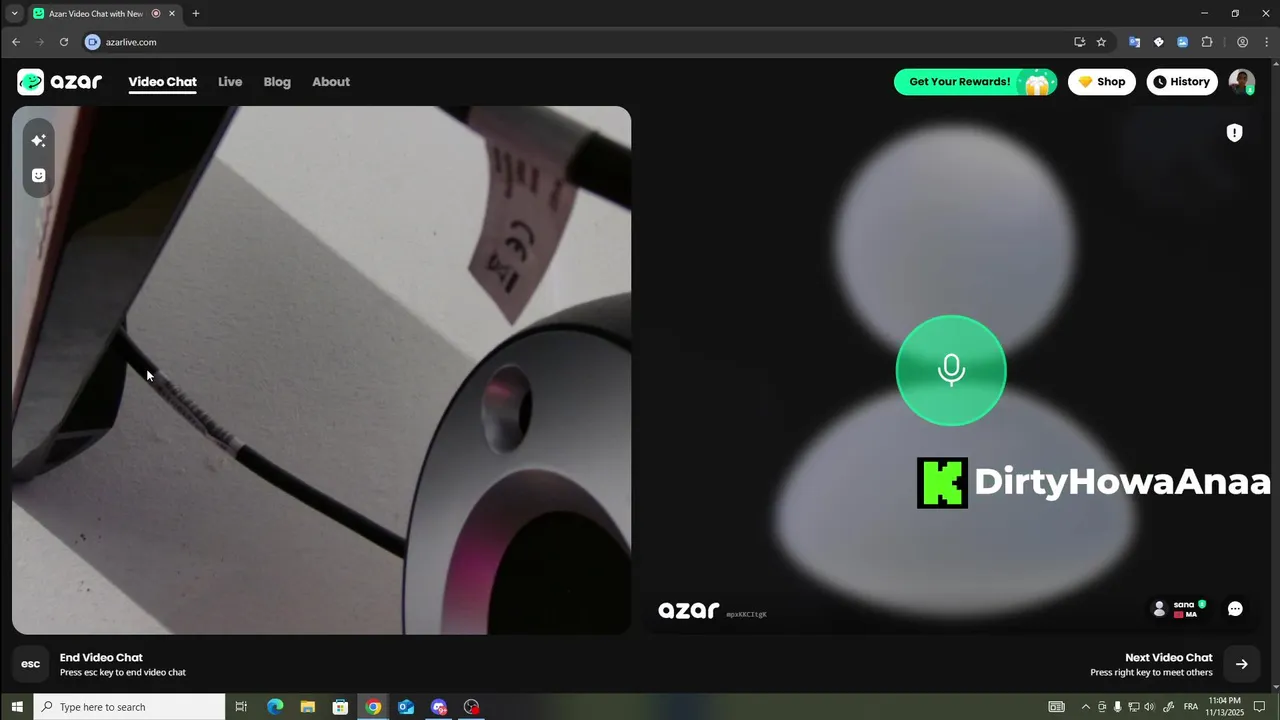Screen dimensions: 1280x720
Task: Open the chat bubble icon on the partner video
Action: tap(1235, 609)
